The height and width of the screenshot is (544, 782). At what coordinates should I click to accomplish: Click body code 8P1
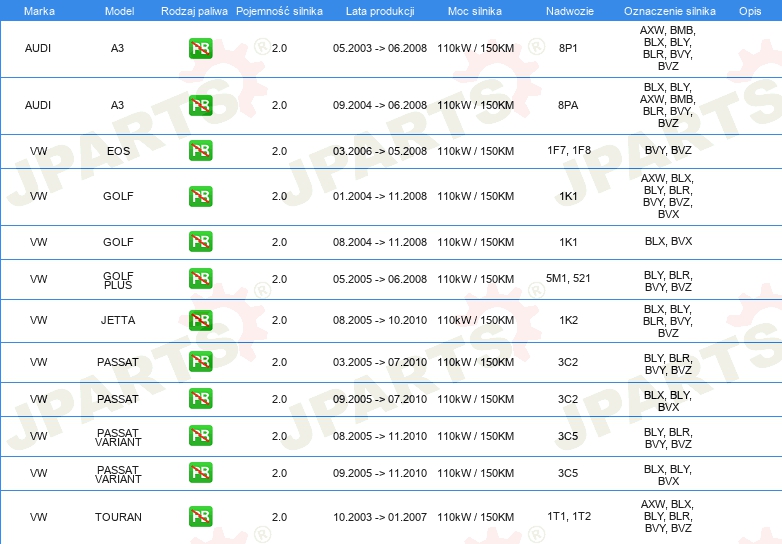pyautogui.click(x=568, y=48)
